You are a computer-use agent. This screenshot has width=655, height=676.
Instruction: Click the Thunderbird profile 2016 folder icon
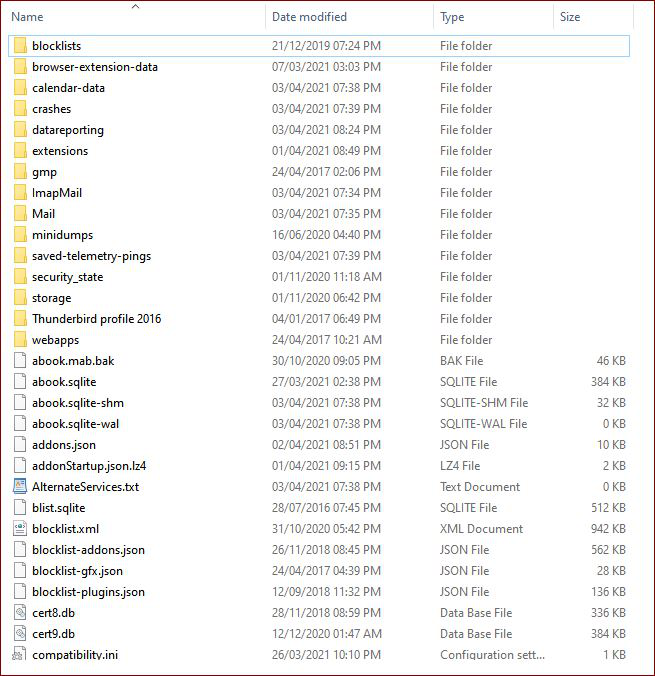tap(20, 319)
